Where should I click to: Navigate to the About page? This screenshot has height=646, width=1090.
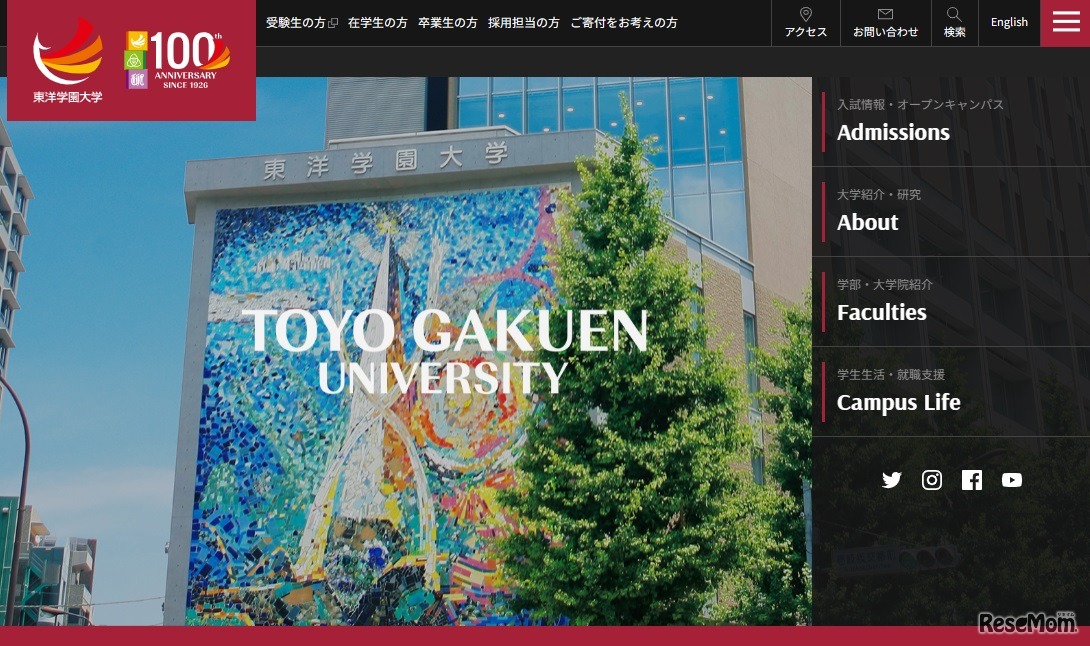click(866, 222)
